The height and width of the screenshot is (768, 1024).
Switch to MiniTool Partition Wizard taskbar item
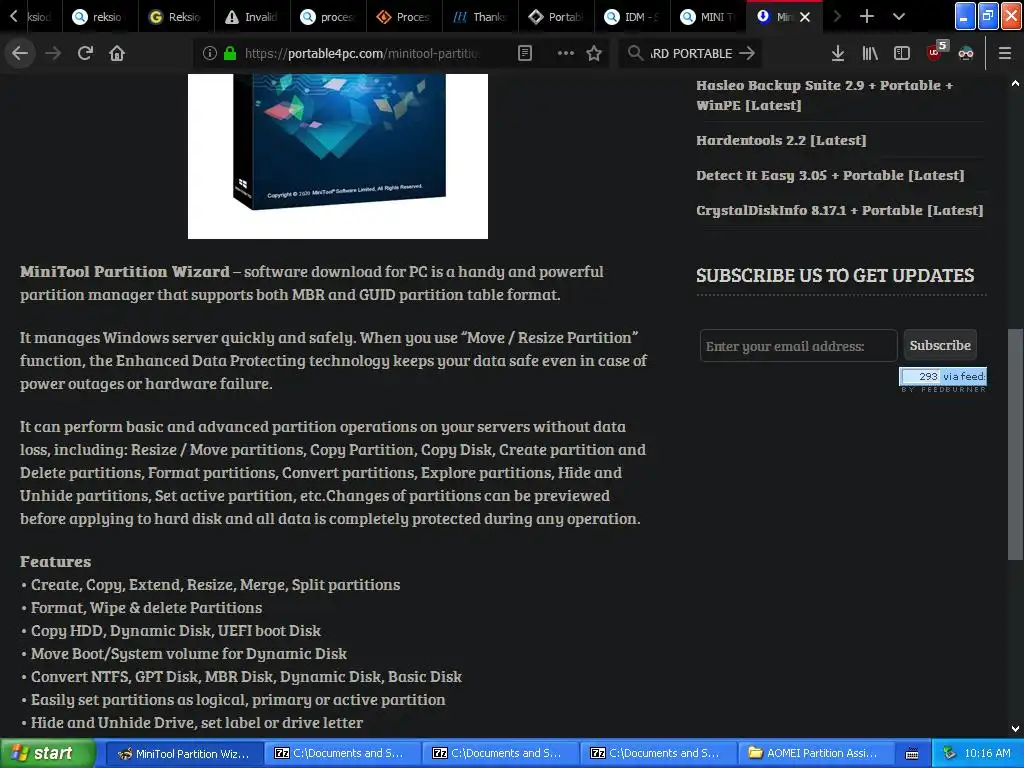(184, 753)
